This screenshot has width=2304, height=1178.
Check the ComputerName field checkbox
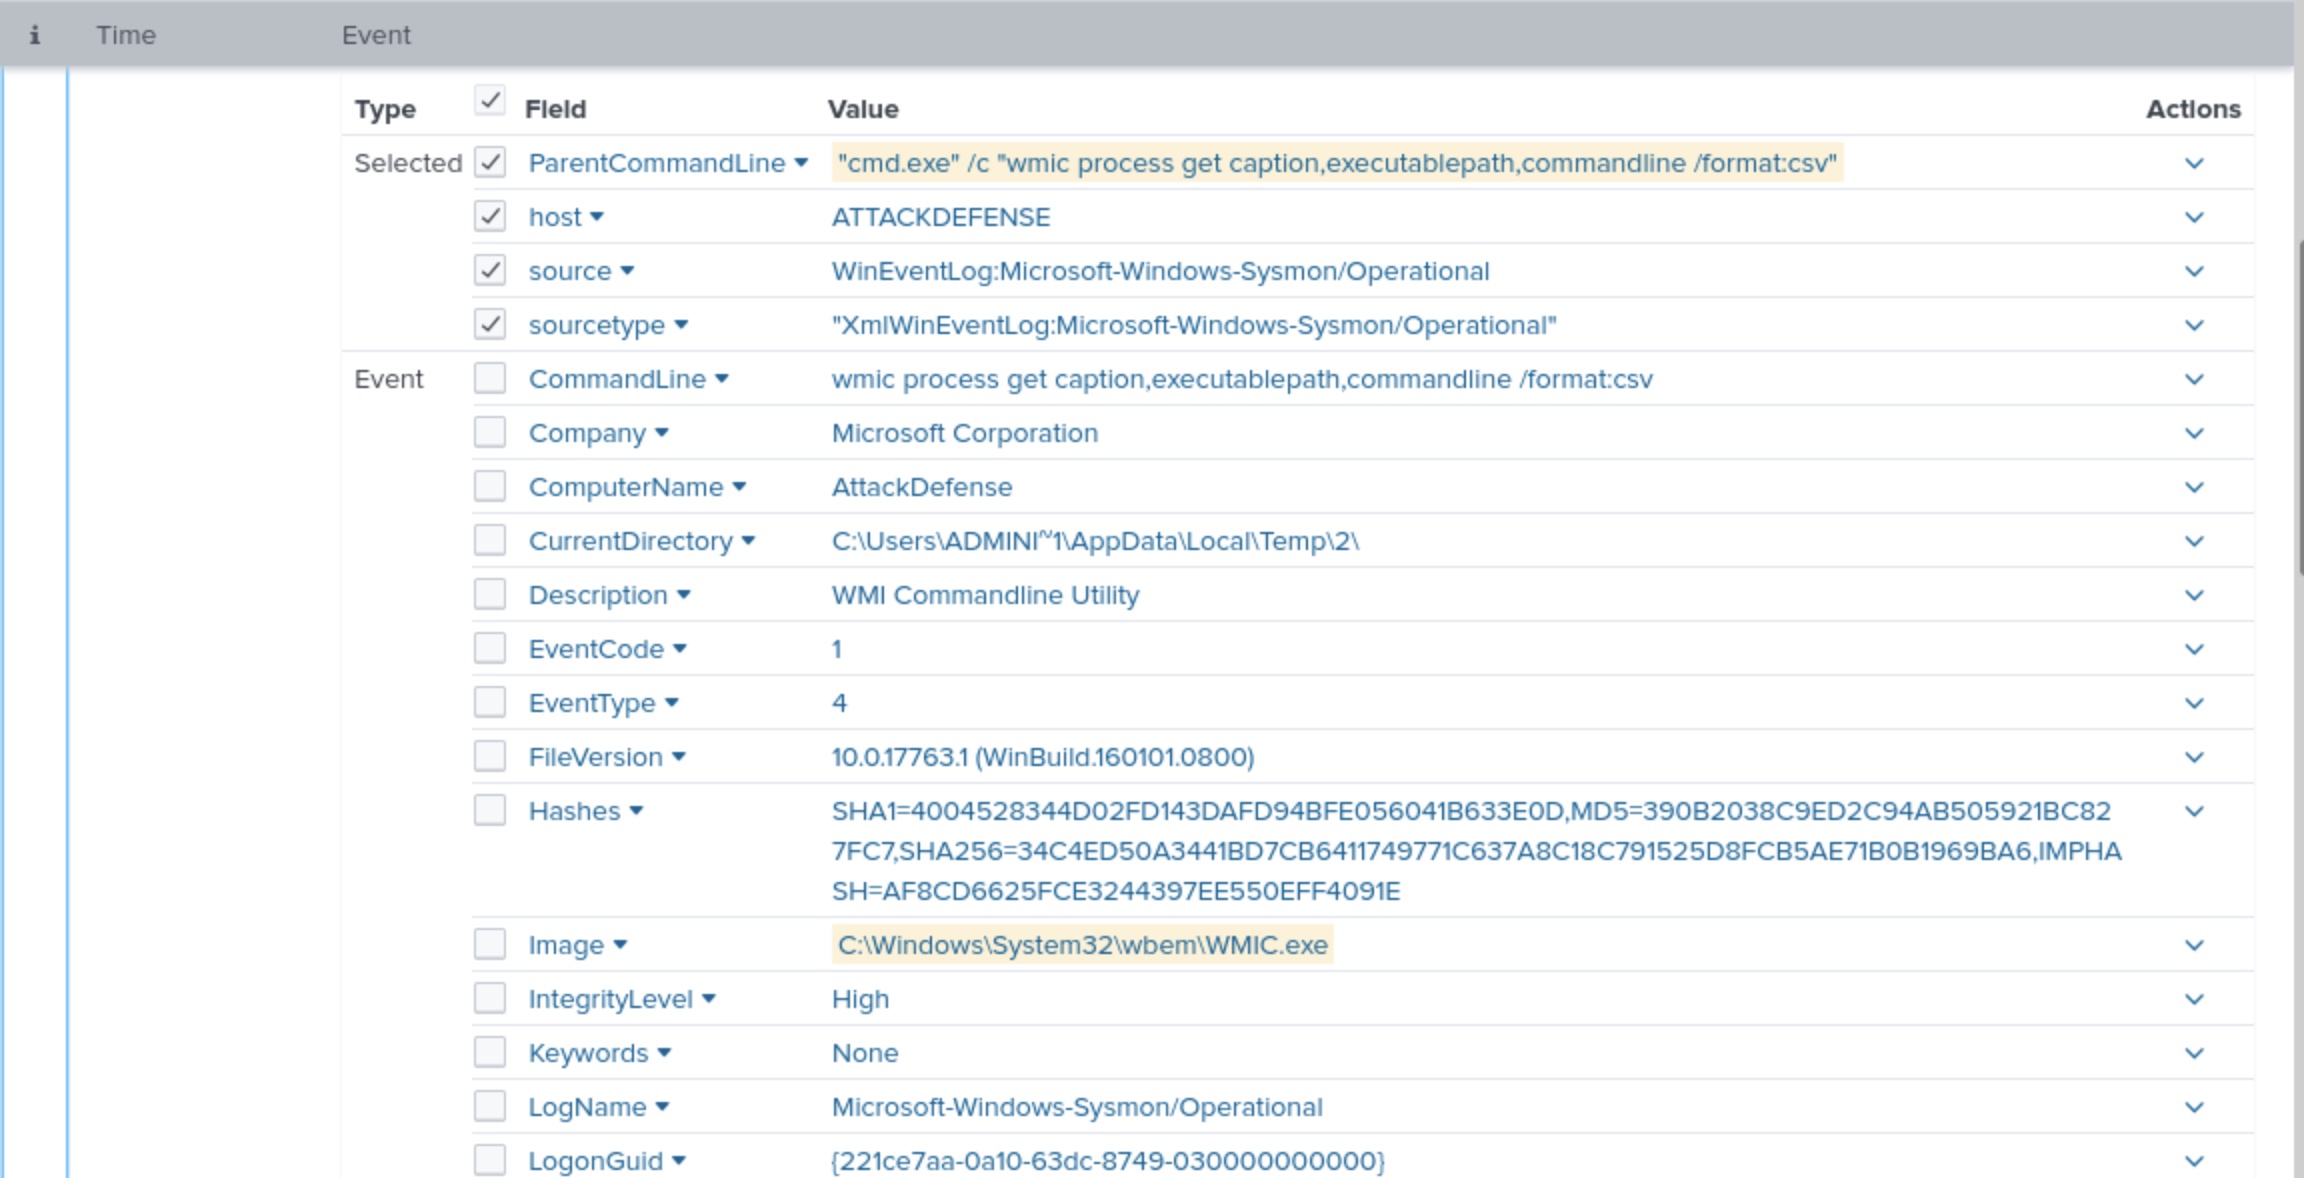tap(489, 486)
